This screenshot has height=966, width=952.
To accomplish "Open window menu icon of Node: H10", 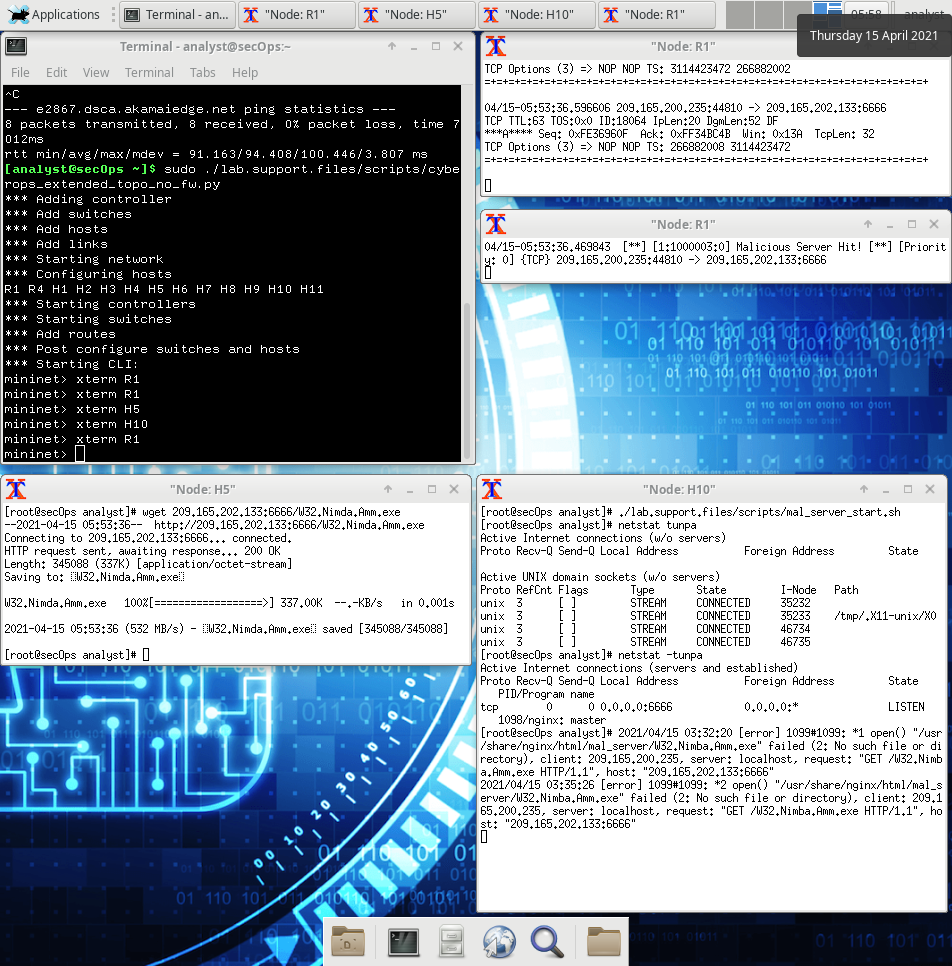I will pyautogui.click(x=492, y=489).
